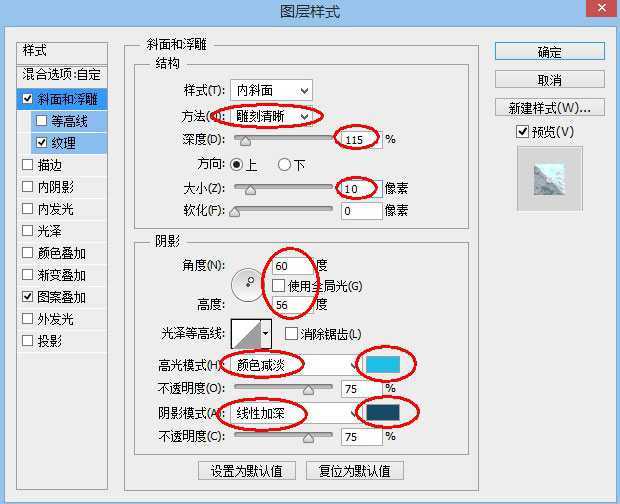This screenshot has width=620, height=504.
Task: Enable the 外发光 checkbox
Action: click(x=27, y=319)
